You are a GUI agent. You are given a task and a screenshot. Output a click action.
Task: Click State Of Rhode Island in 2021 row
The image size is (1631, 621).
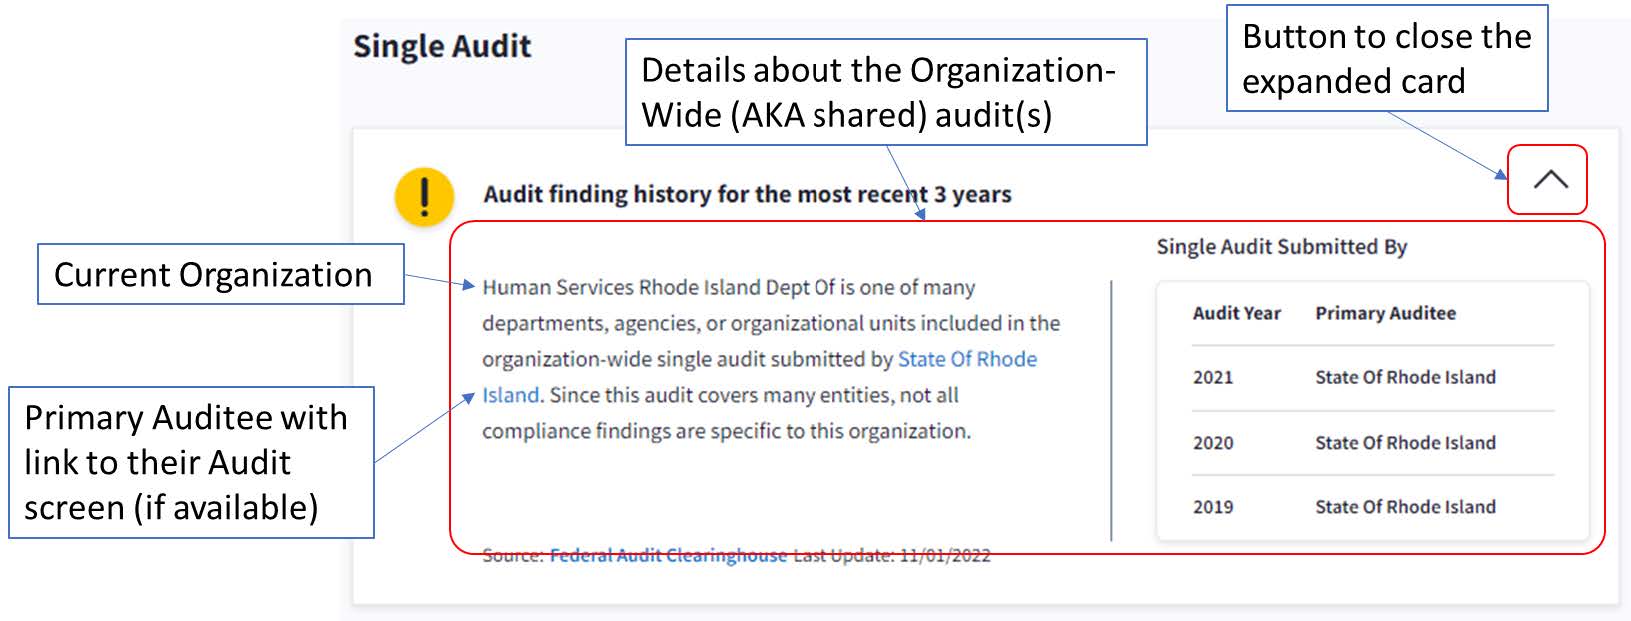(1405, 378)
